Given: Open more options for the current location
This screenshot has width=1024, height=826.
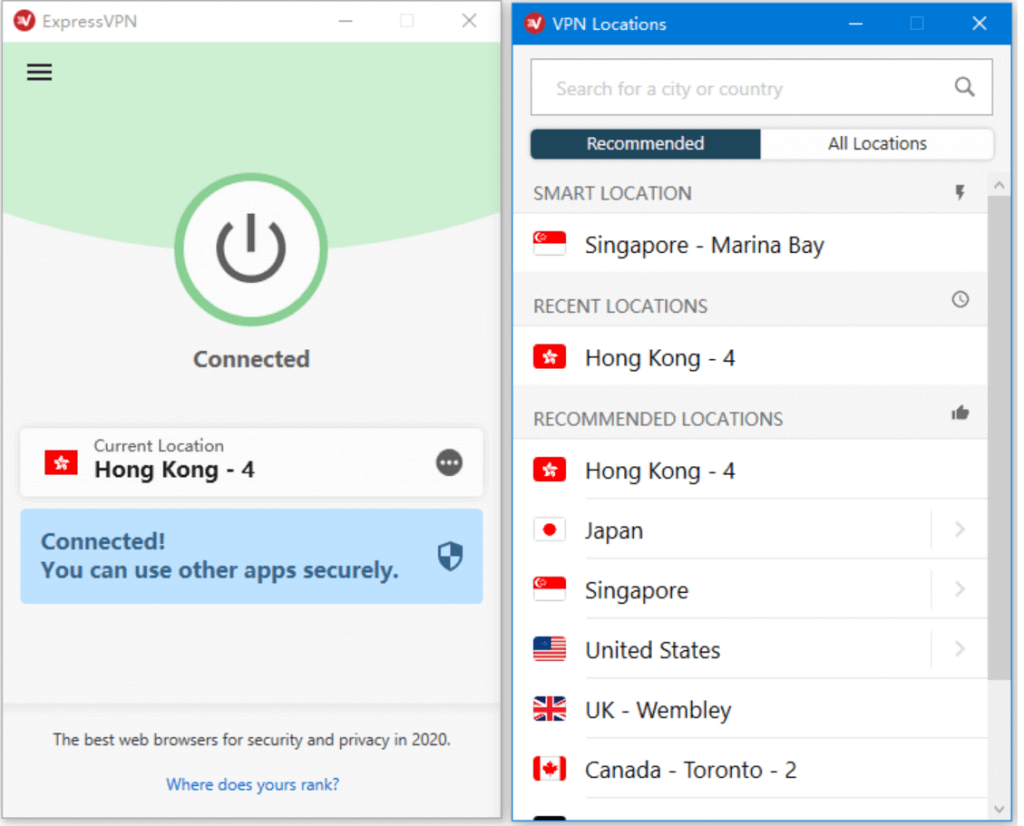Looking at the screenshot, I should (449, 462).
